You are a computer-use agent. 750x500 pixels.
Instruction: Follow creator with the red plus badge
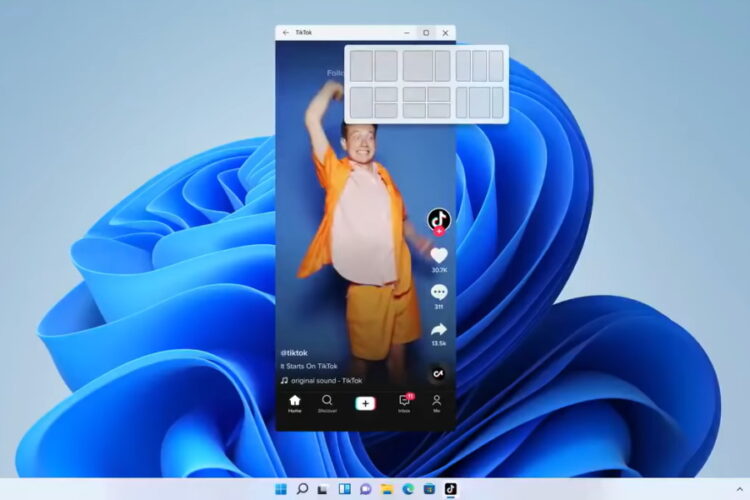pos(439,232)
